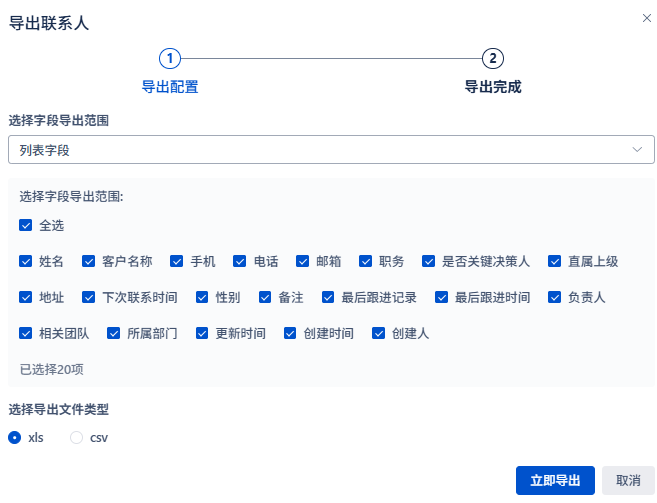
Task: Uncheck 下次联系时间 field
Action: 88,297
